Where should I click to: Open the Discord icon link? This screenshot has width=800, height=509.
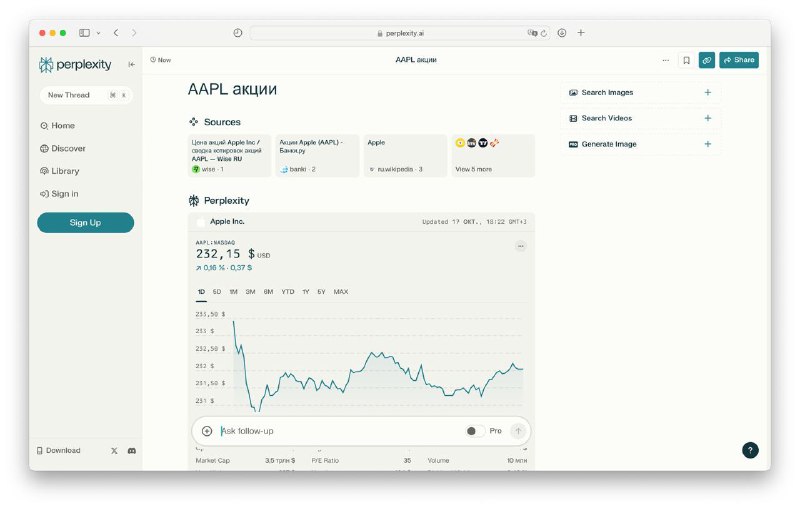132,451
